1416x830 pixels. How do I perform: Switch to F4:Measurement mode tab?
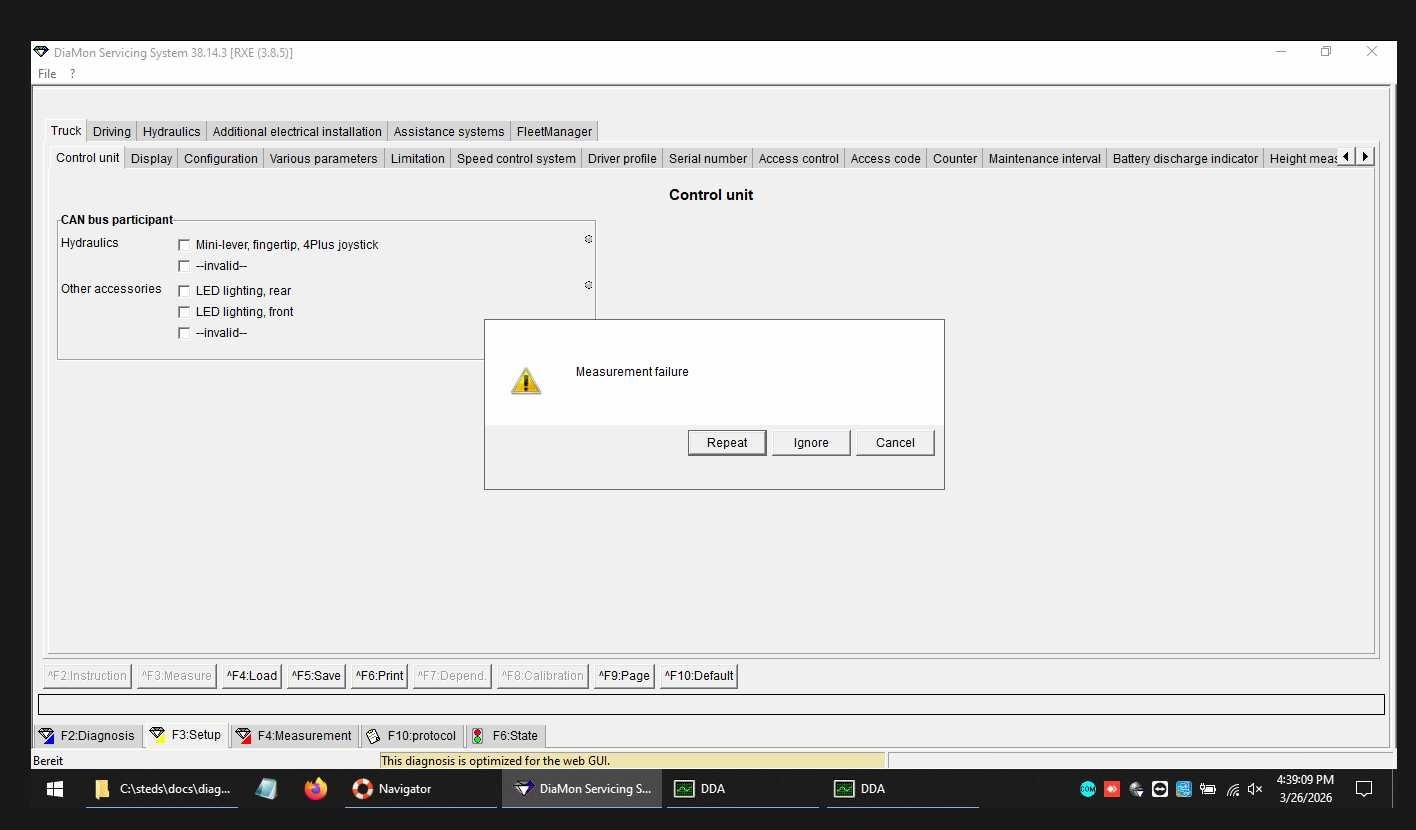pos(294,736)
